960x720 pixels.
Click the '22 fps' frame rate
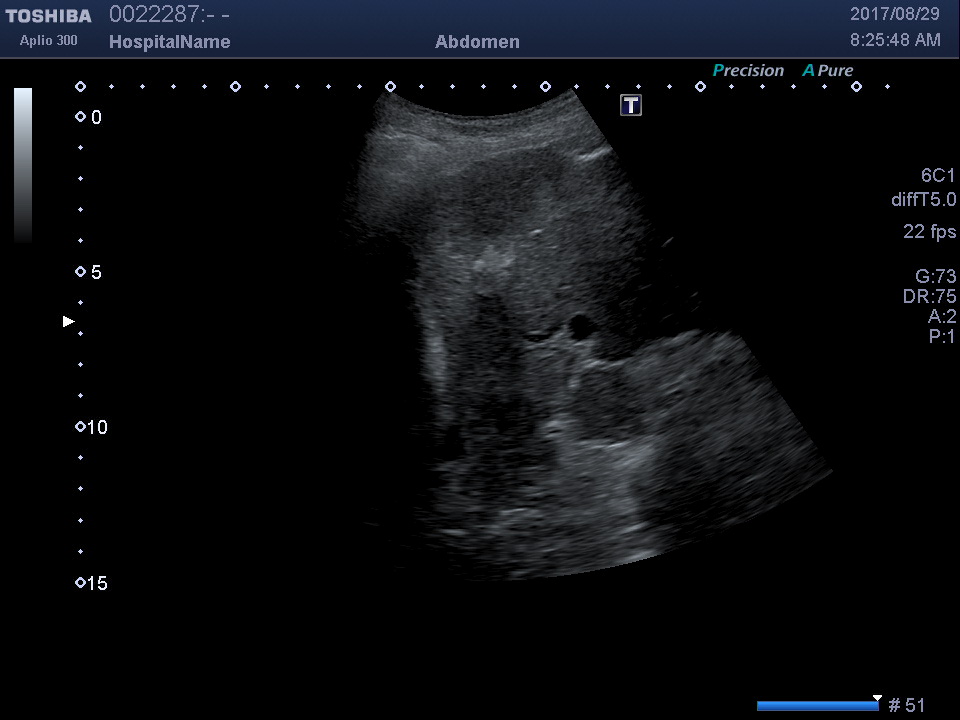click(x=929, y=231)
